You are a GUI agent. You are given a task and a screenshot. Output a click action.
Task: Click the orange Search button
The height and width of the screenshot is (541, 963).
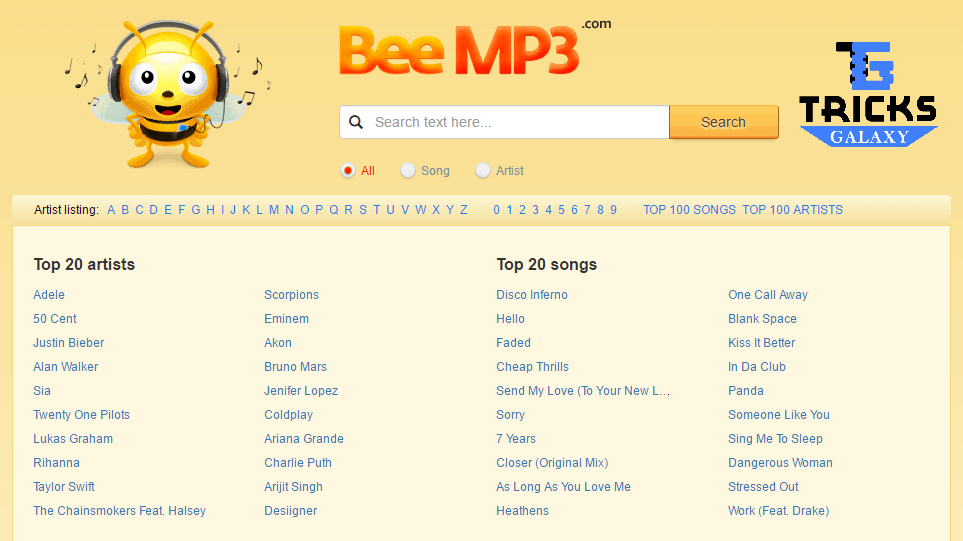click(x=723, y=122)
